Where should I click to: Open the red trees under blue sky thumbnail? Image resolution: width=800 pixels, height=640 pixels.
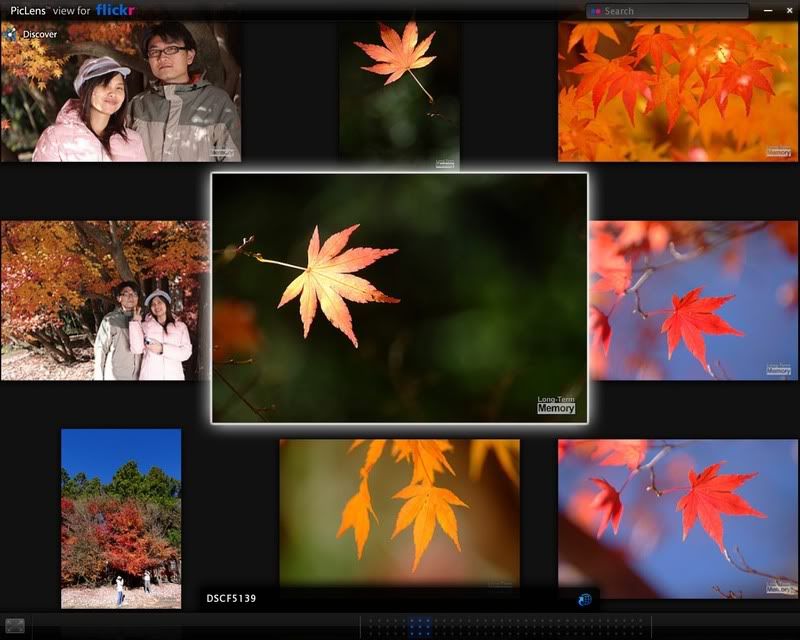point(121,519)
